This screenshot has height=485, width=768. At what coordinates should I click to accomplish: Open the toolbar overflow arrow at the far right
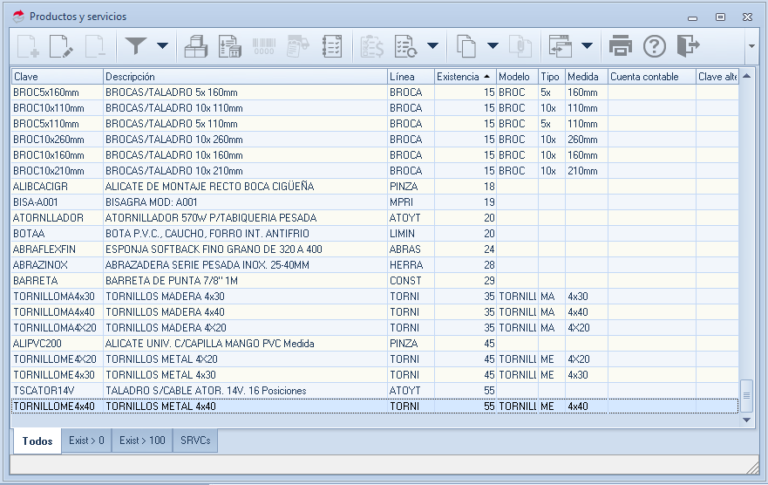751,46
